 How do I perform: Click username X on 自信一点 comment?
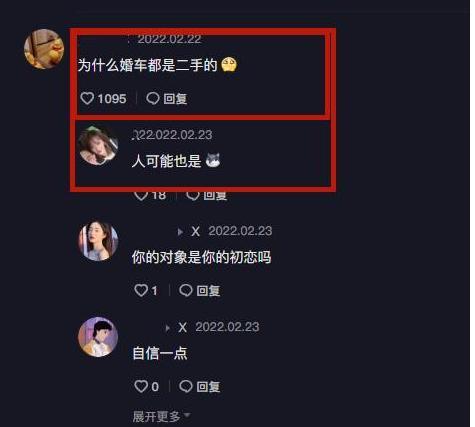pyautogui.click(x=182, y=327)
